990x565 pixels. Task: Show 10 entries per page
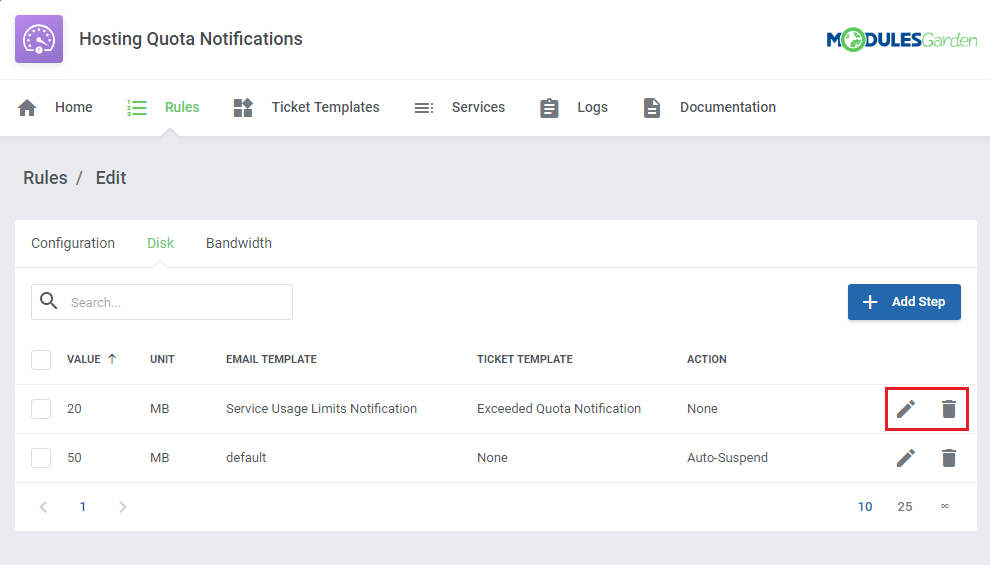click(865, 506)
